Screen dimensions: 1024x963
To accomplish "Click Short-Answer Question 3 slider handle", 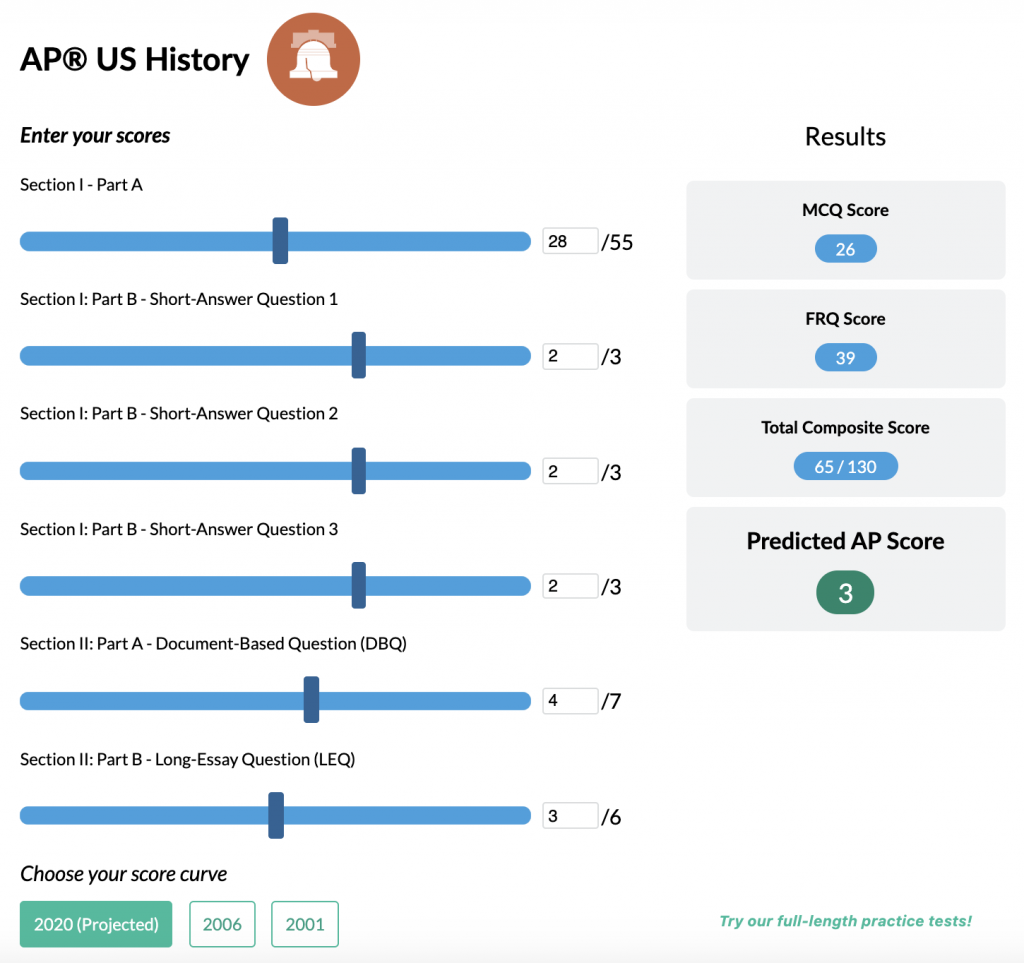I will tap(359, 586).
